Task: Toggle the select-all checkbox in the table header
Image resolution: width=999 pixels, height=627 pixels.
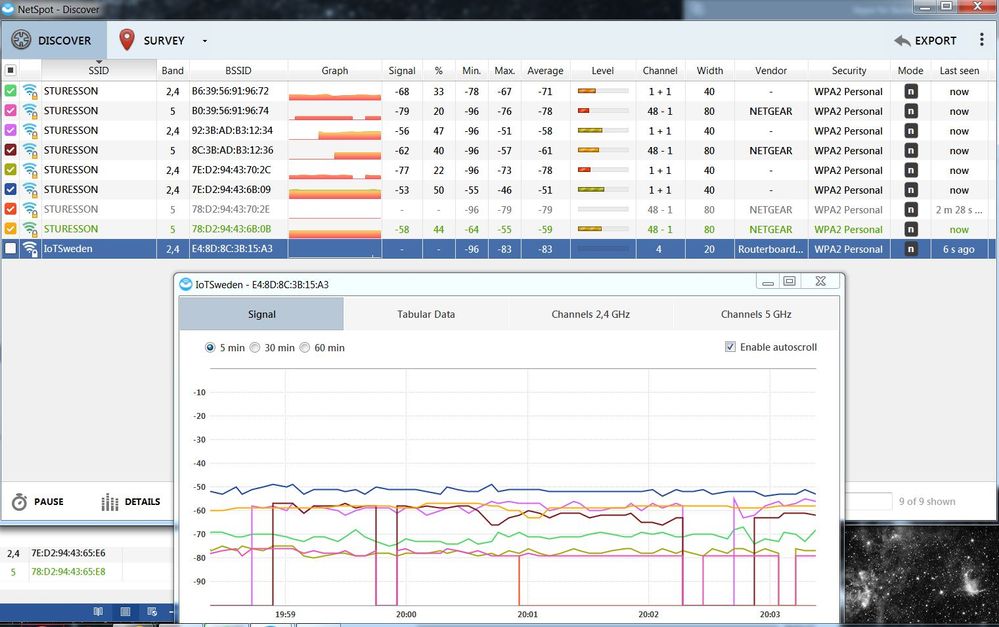Action: click(10, 71)
